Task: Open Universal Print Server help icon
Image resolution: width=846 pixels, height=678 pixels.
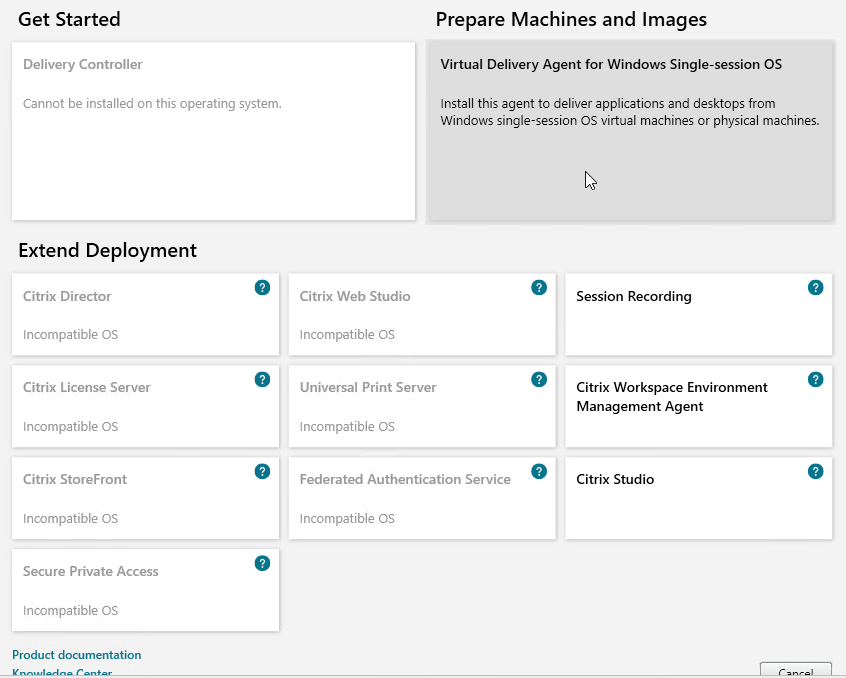Action: (538, 380)
